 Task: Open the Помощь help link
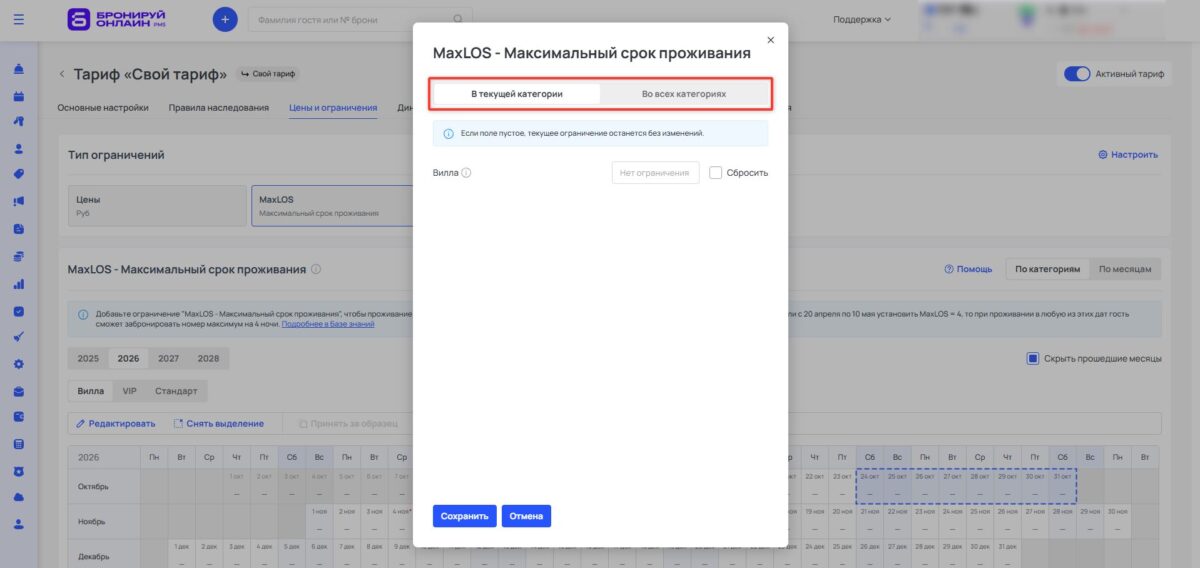point(968,269)
